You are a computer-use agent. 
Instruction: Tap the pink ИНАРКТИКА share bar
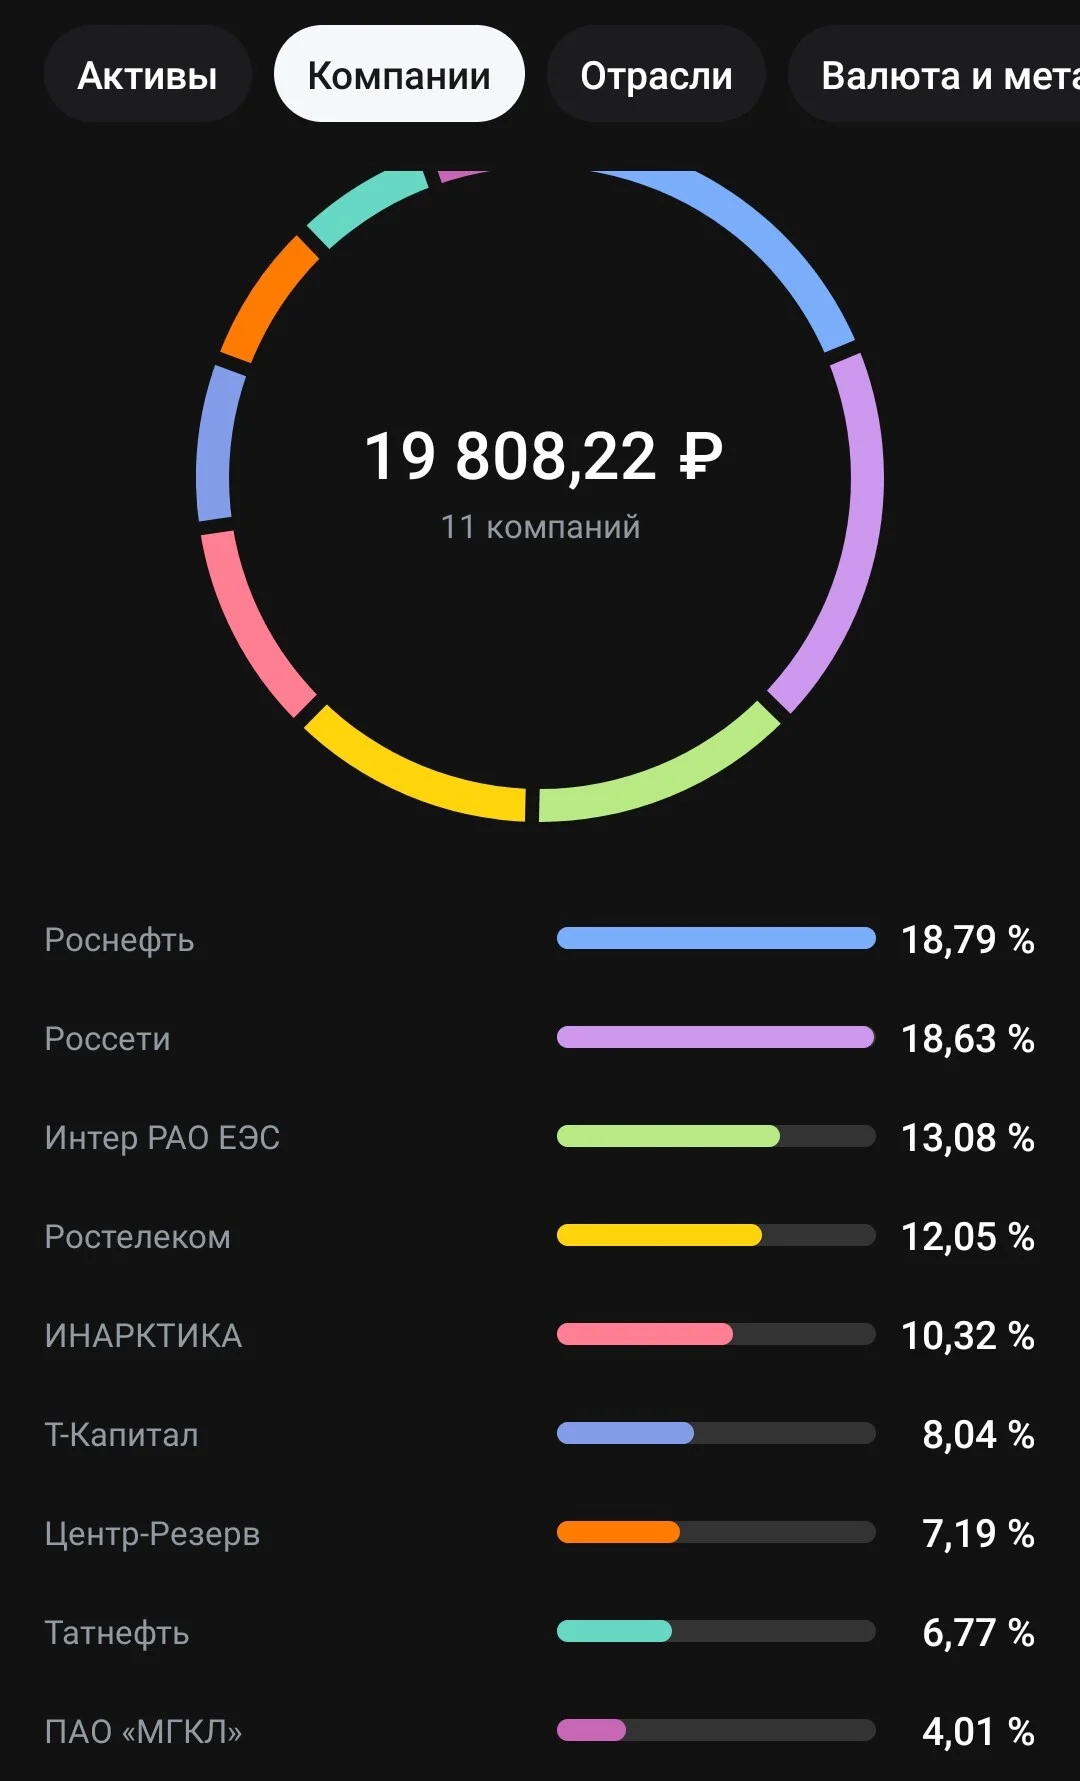pyautogui.click(x=716, y=1334)
